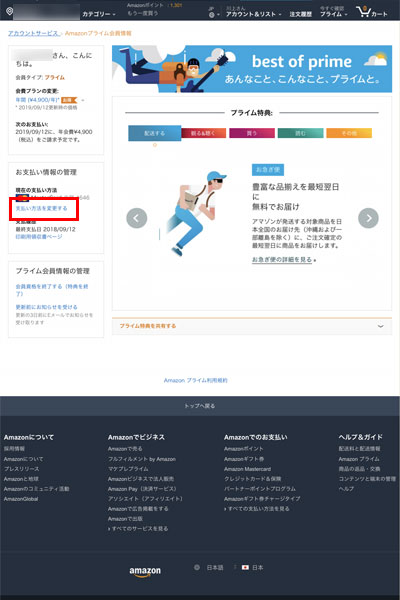
Task: Open AmazonGlobal footer link
Action: (x=21, y=499)
